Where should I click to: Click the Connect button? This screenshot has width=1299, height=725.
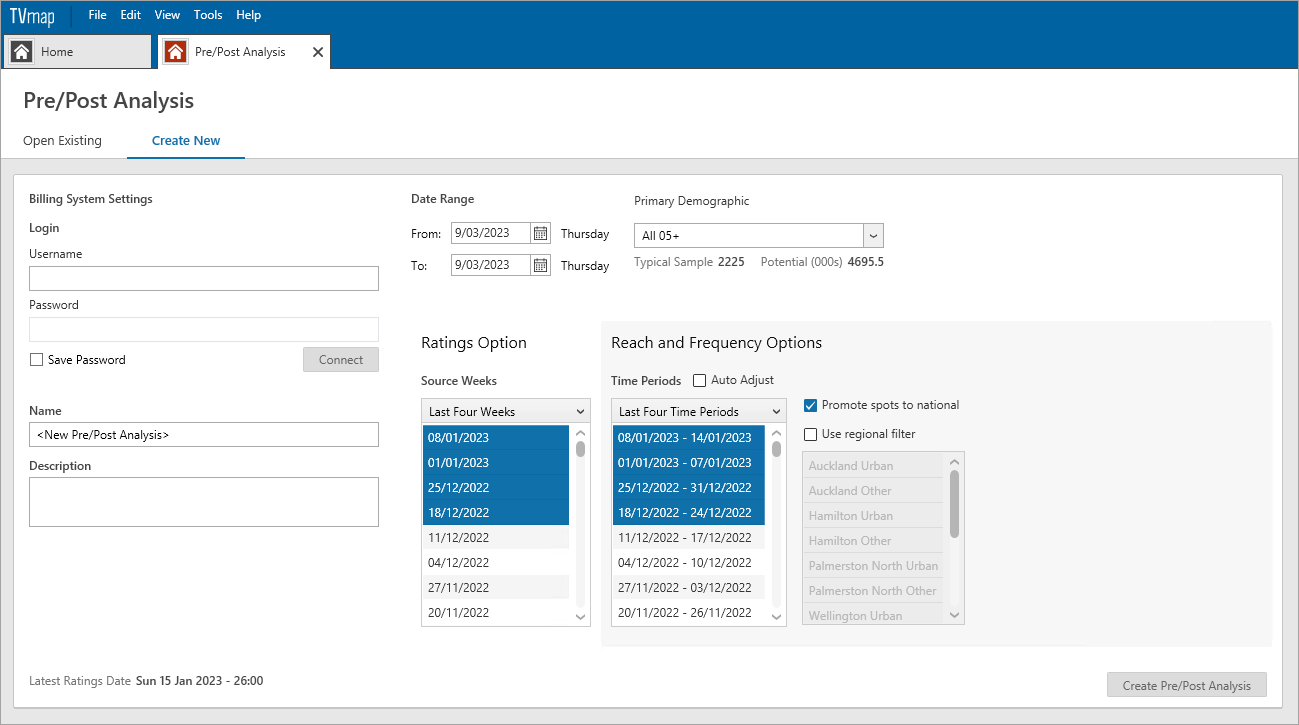pyautogui.click(x=341, y=360)
